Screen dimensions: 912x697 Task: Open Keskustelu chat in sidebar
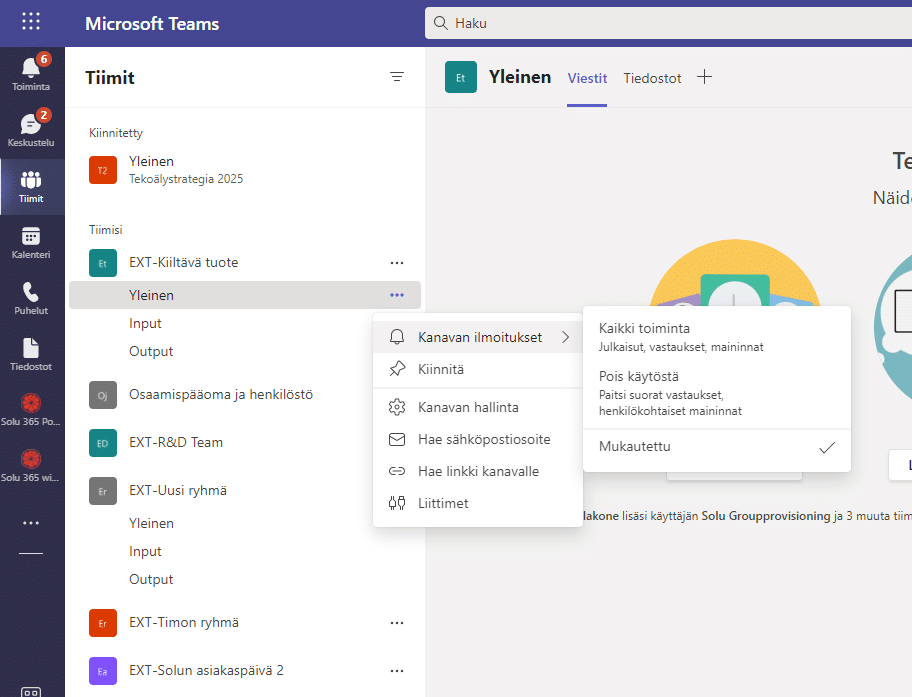(x=31, y=129)
